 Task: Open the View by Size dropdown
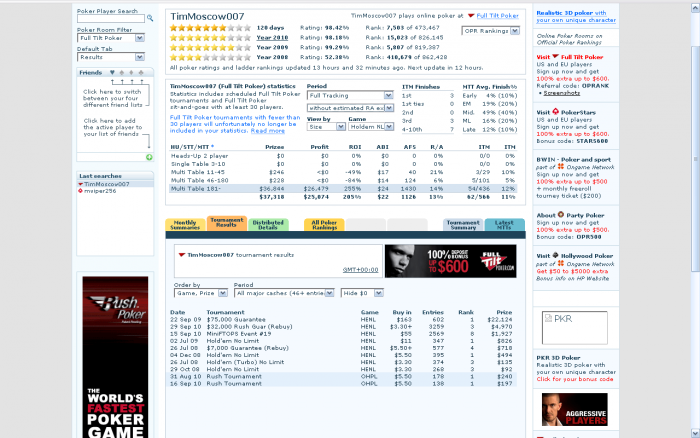point(326,127)
